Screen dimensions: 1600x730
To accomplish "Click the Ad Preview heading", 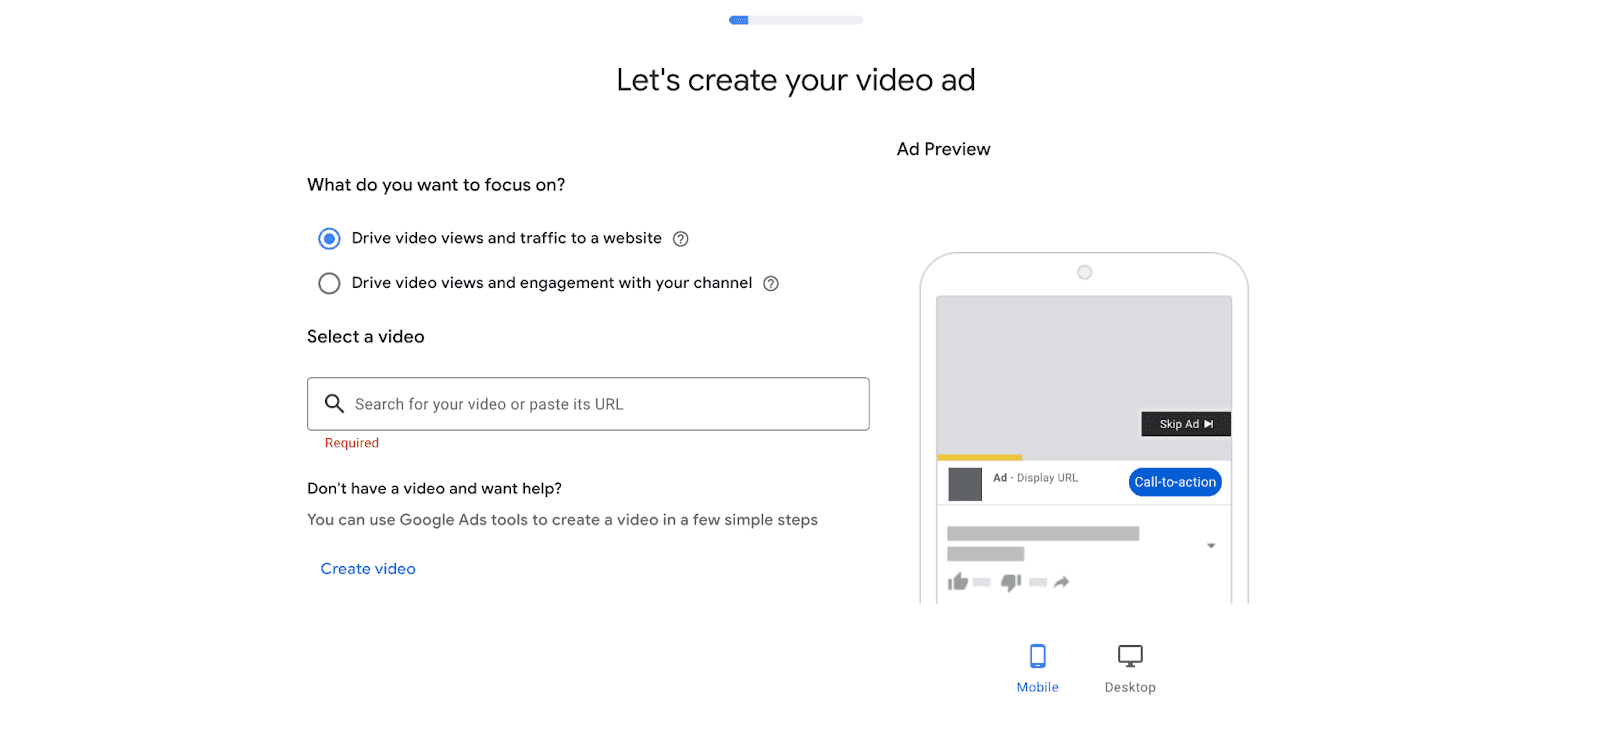I will [943, 149].
